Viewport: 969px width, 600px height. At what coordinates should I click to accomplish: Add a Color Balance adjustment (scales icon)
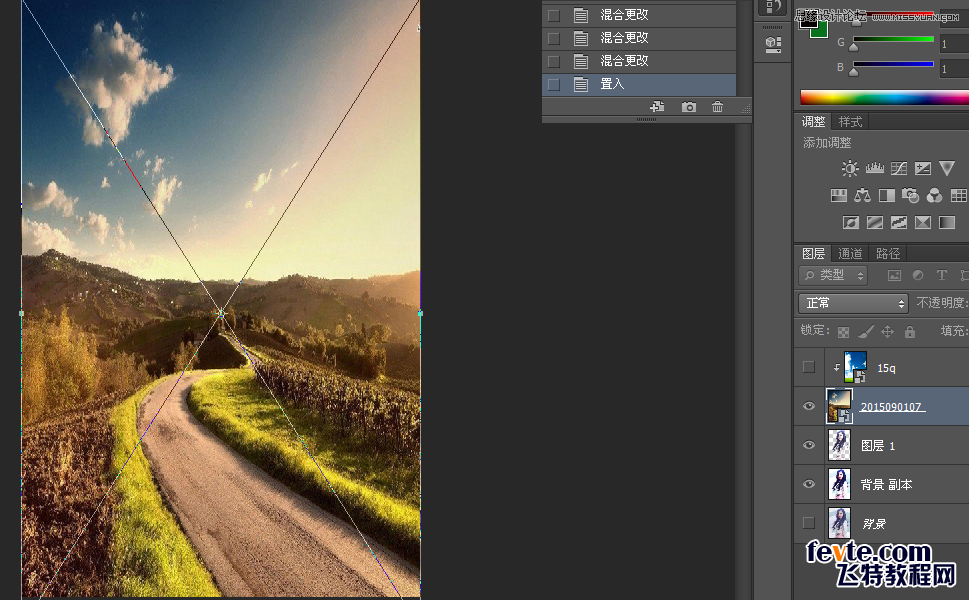(863, 196)
